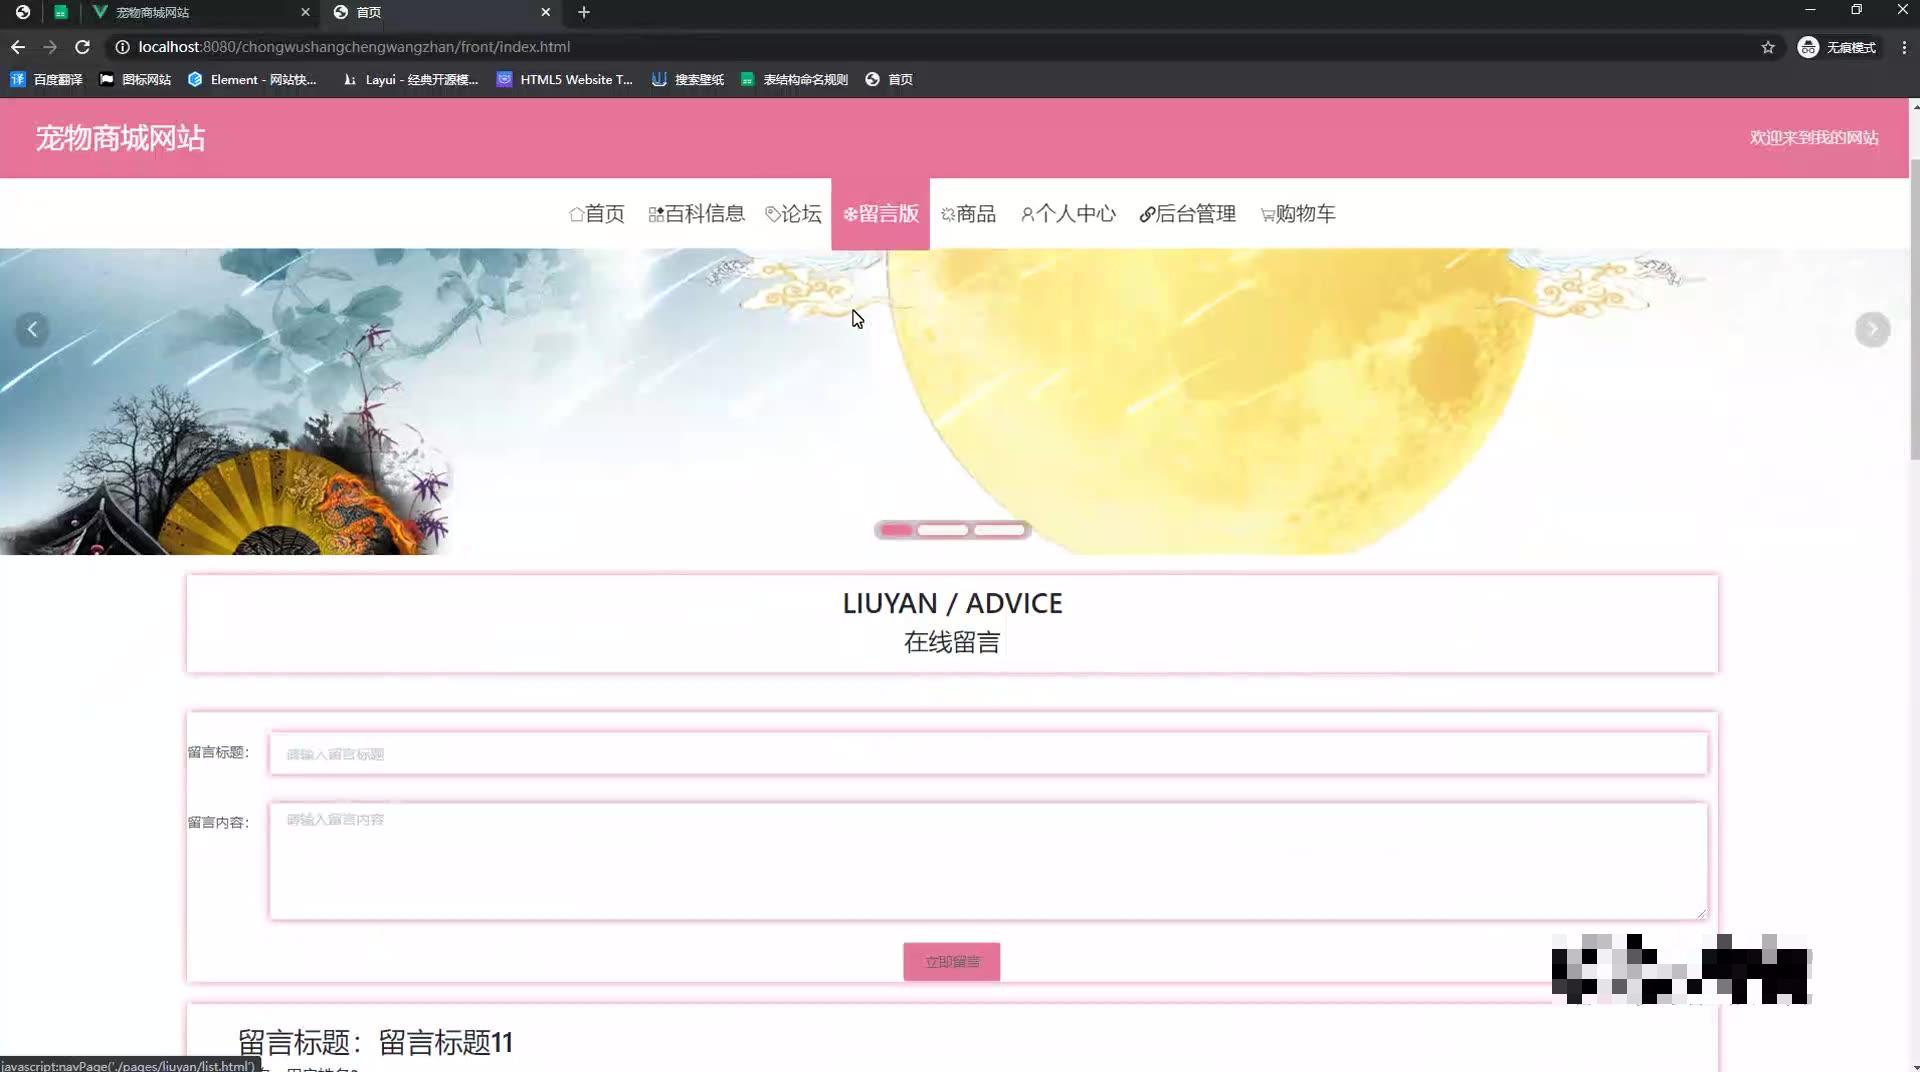Select the 留言版 navigation item
The image size is (1920, 1072).
pos(880,214)
